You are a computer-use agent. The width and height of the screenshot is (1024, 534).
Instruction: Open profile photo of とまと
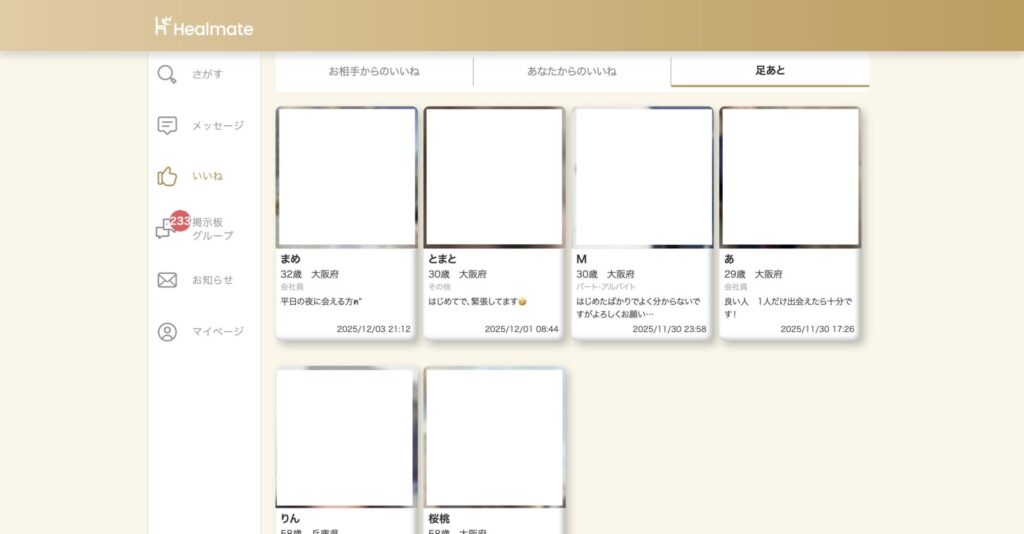495,177
